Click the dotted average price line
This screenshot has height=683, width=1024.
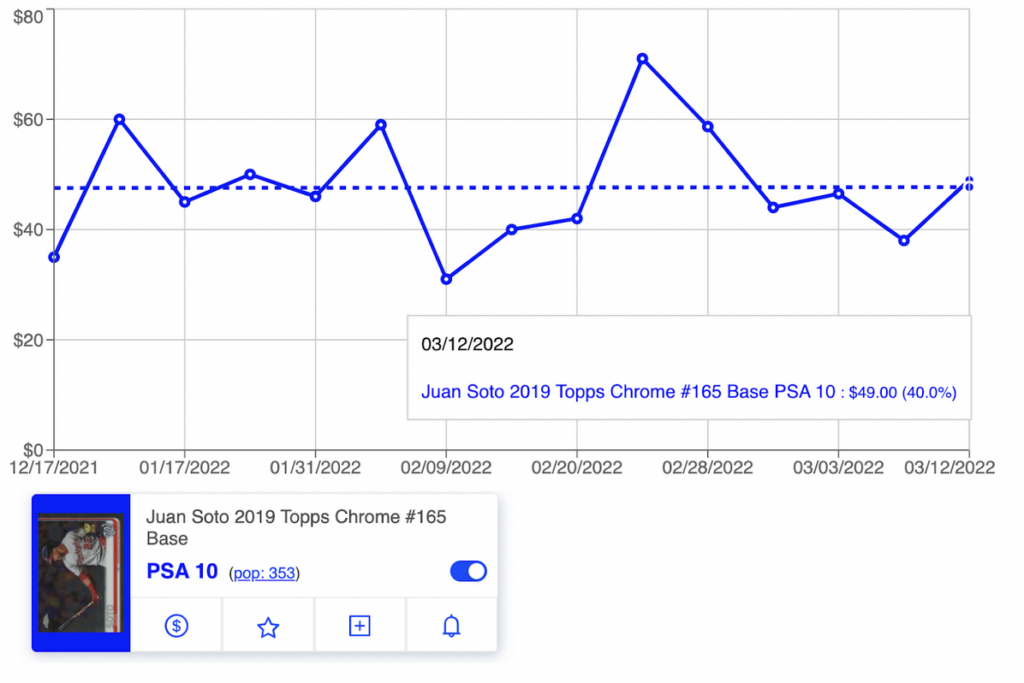pos(511,187)
